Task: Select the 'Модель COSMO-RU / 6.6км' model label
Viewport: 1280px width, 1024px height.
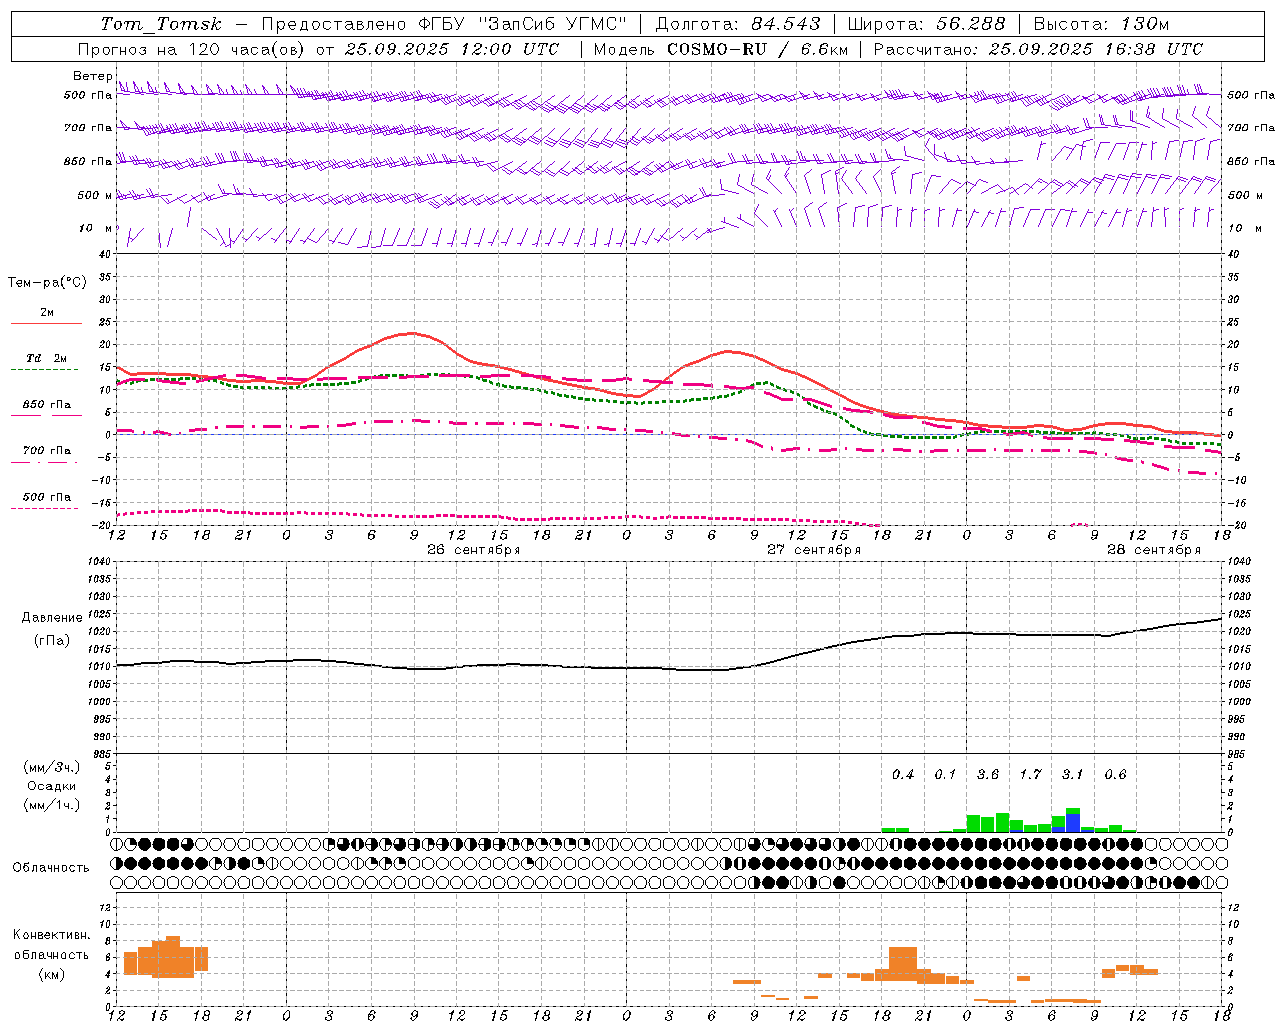Action: point(721,49)
